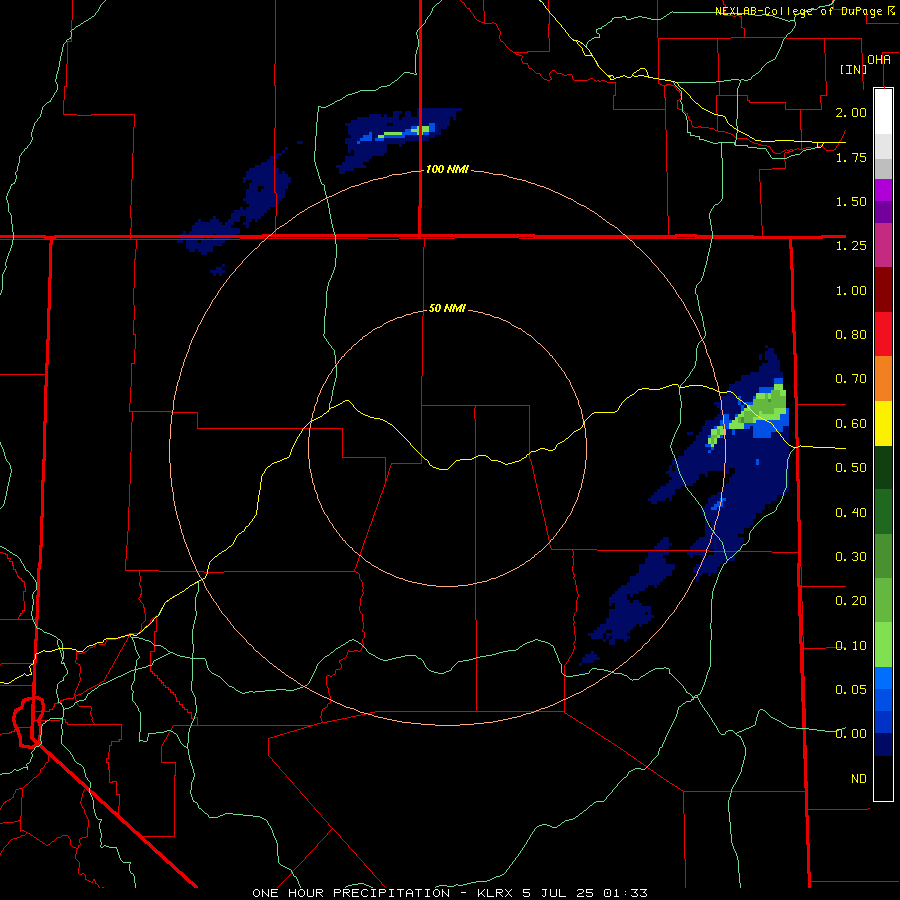Select the yellow legend swatch
The image size is (900, 900).
(x=883, y=423)
